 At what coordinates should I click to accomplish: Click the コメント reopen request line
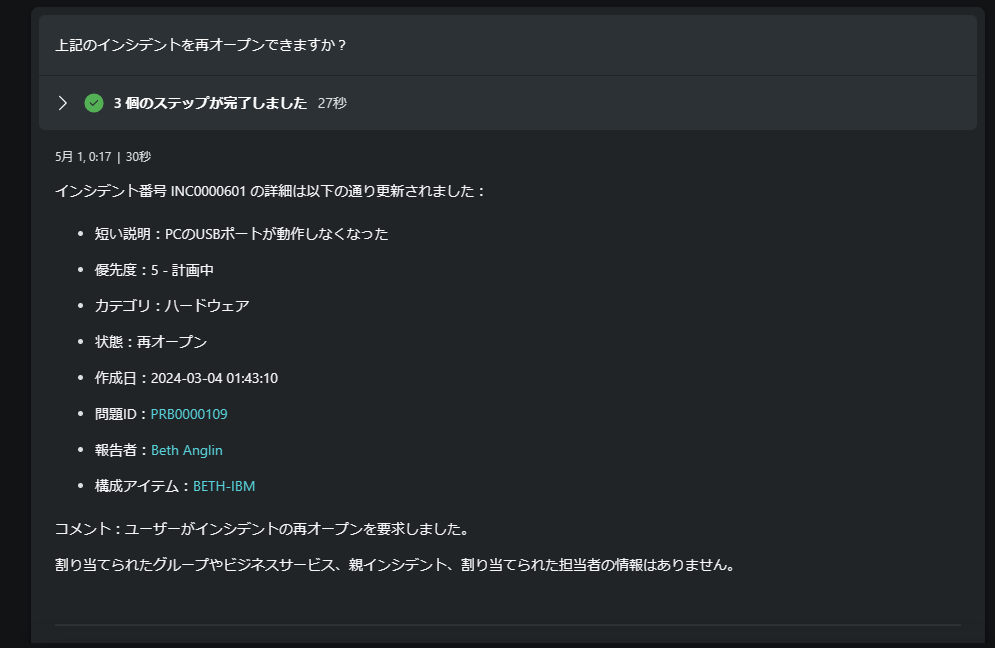(263, 529)
